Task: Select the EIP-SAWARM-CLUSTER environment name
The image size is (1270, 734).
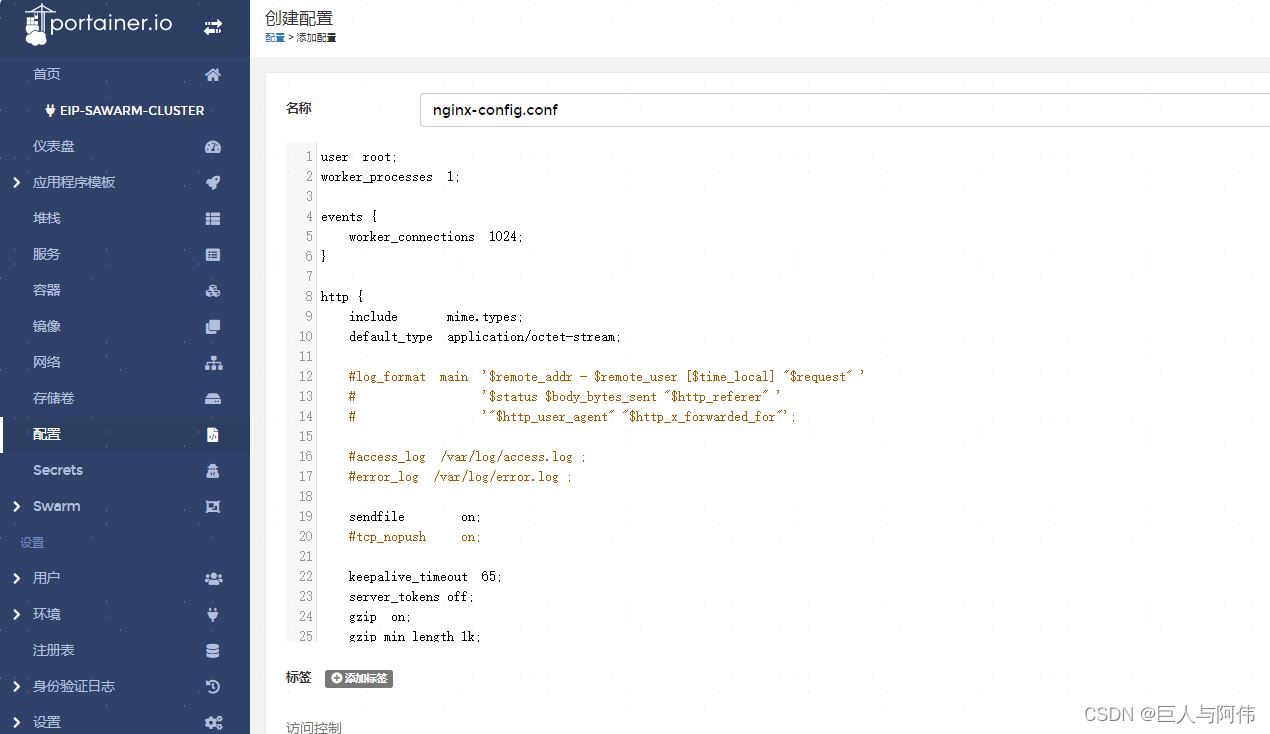Action: click(132, 111)
